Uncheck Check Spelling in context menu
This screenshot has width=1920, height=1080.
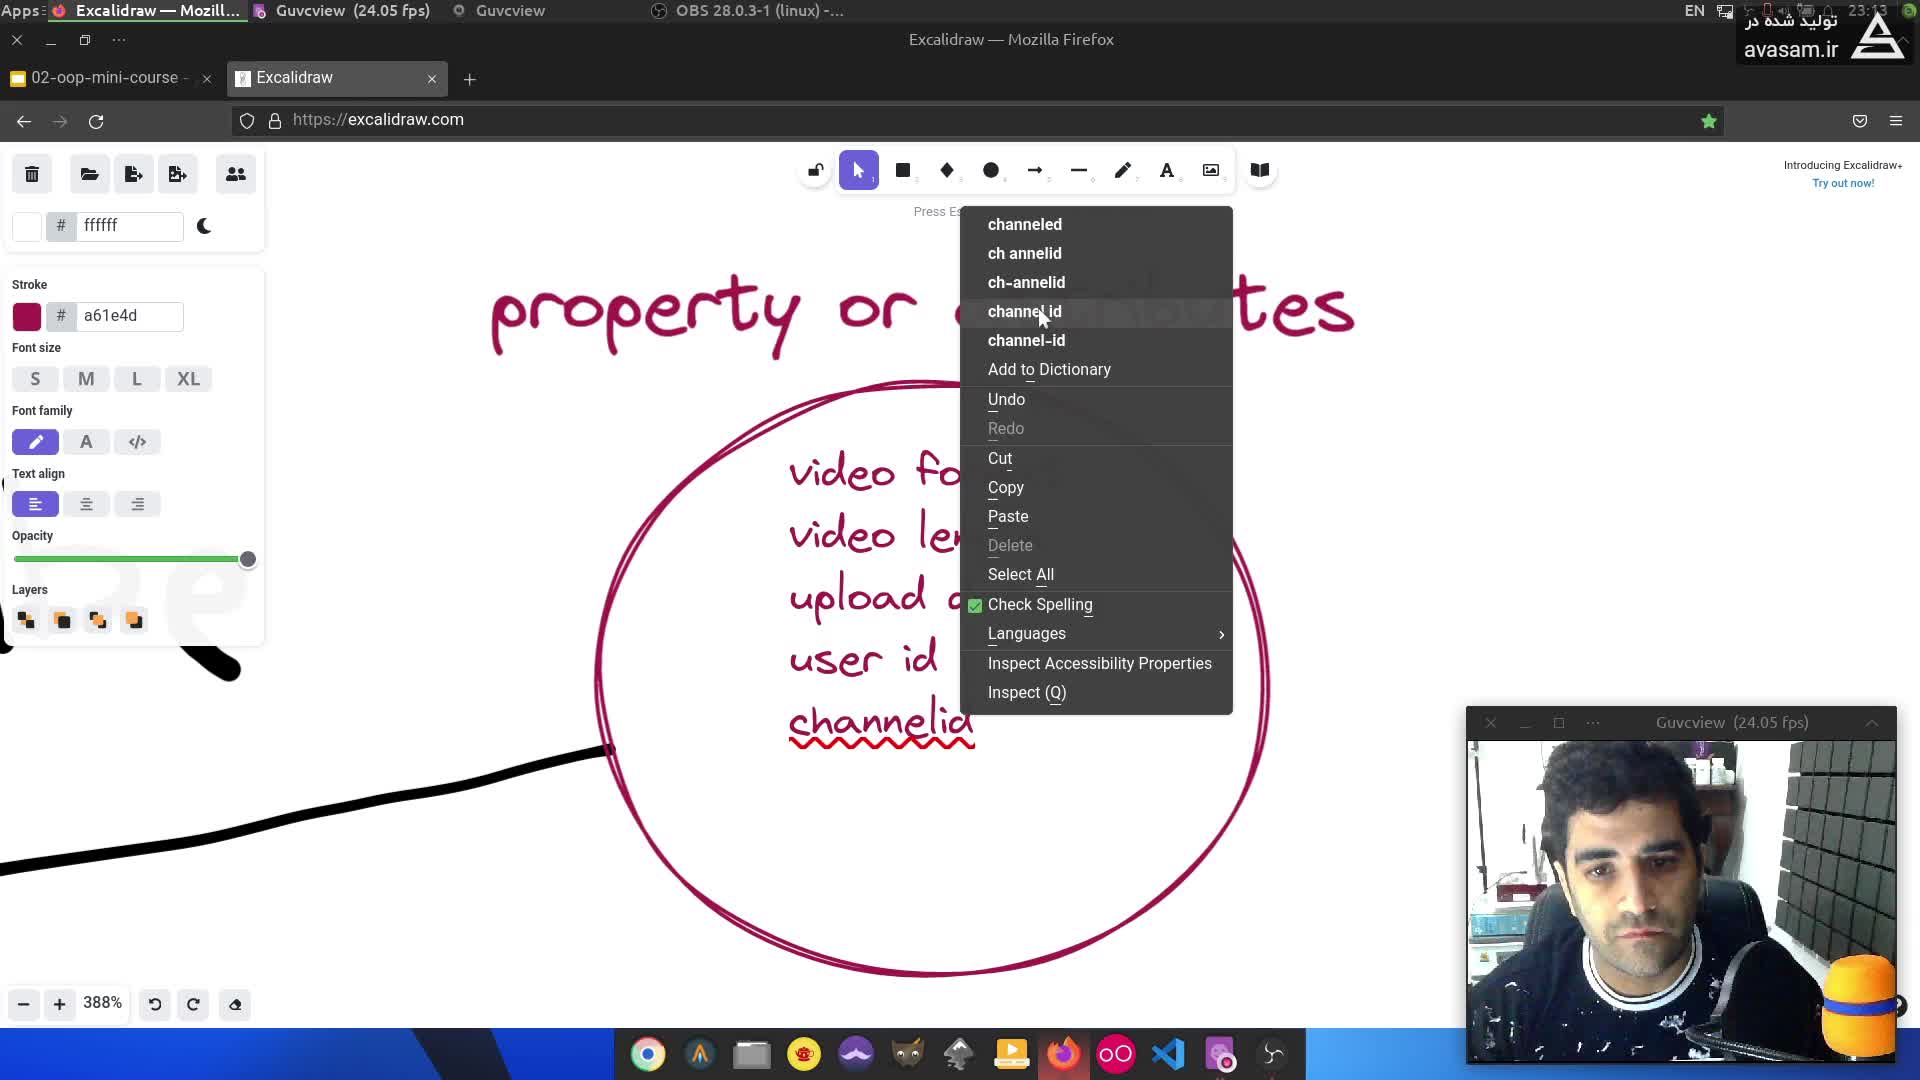click(1040, 605)
